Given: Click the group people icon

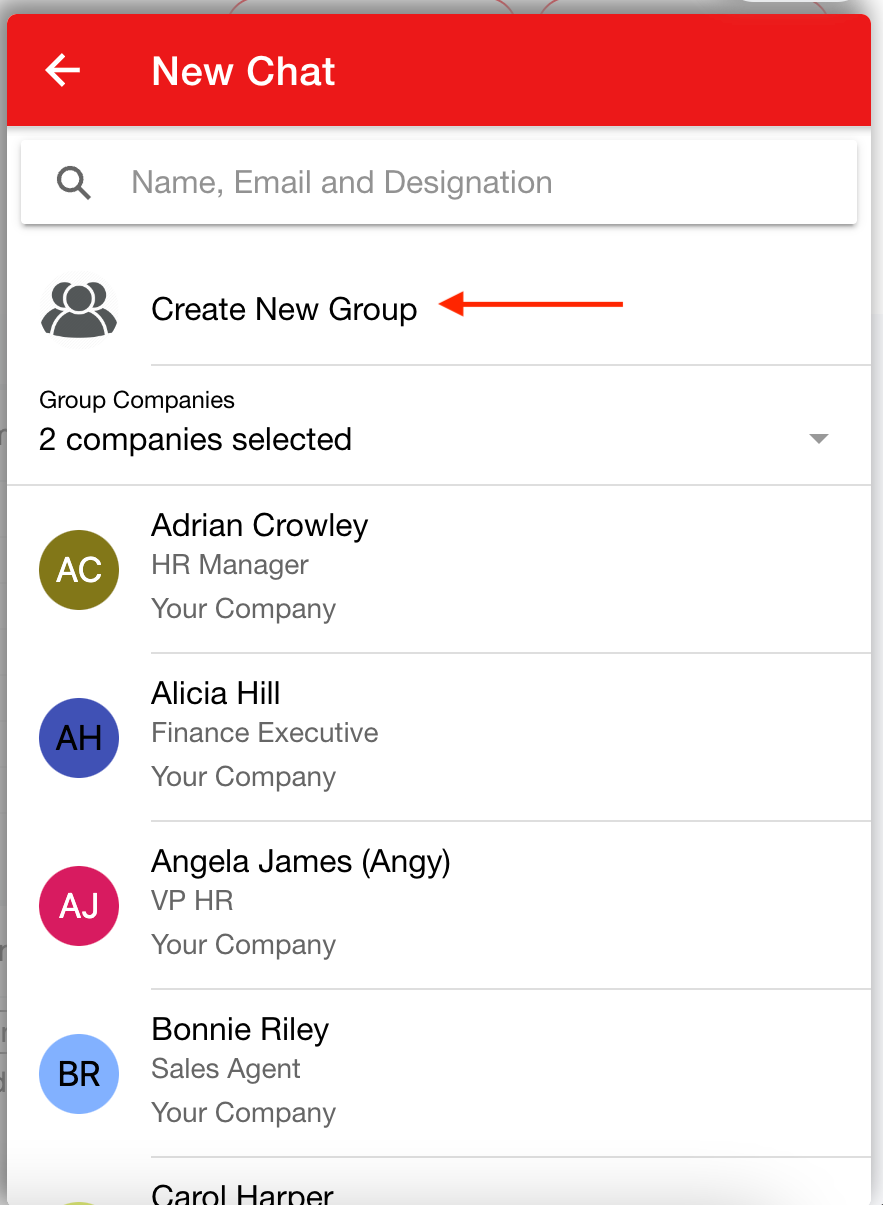Looking at the screenshot, I should [x=79, y=309].
